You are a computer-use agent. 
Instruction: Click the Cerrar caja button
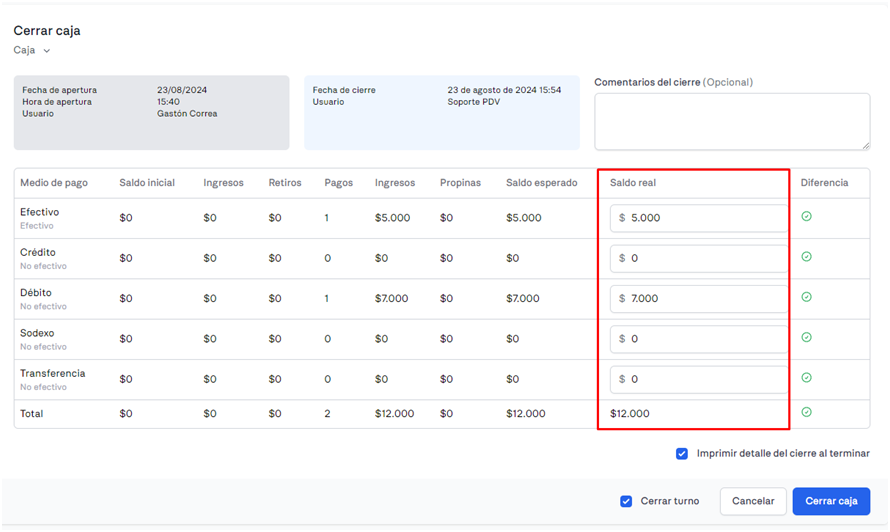click(831, 501)
